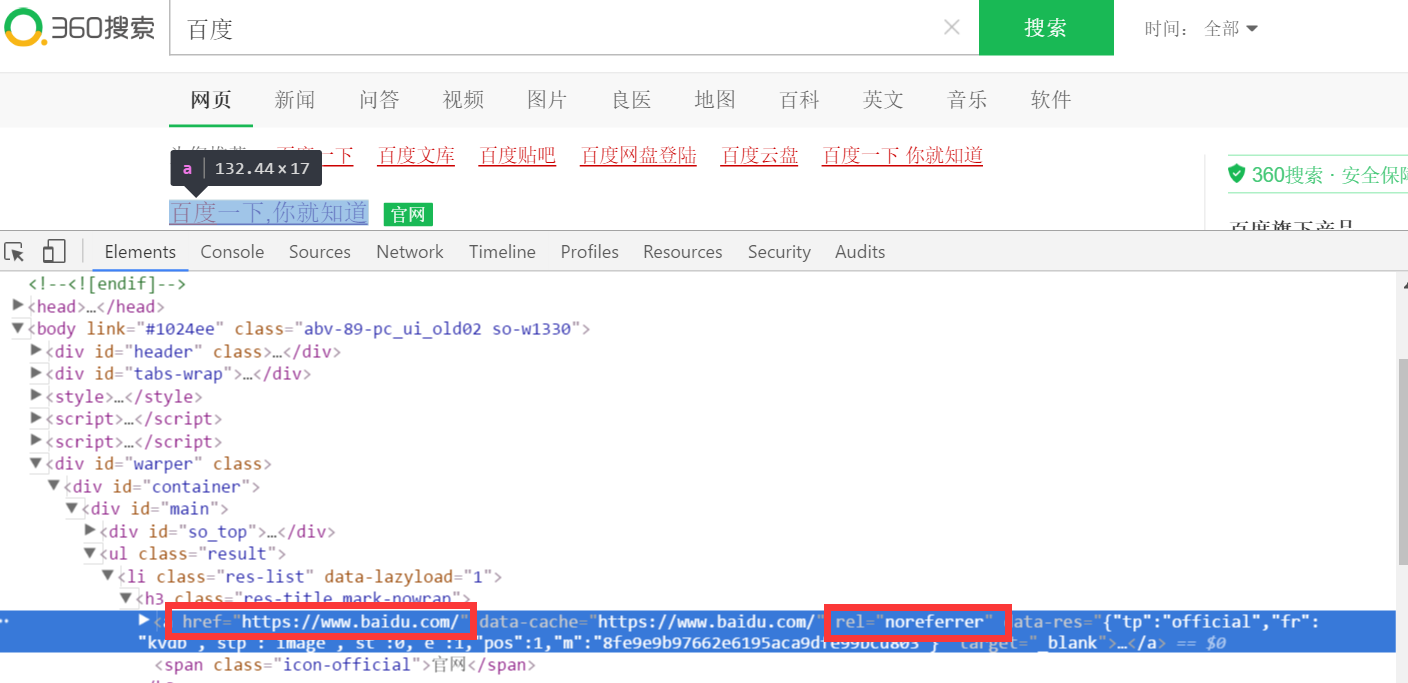This screenshot has width=1408, height=683.
Task: Expand the first script node
Action: point(37,418)
